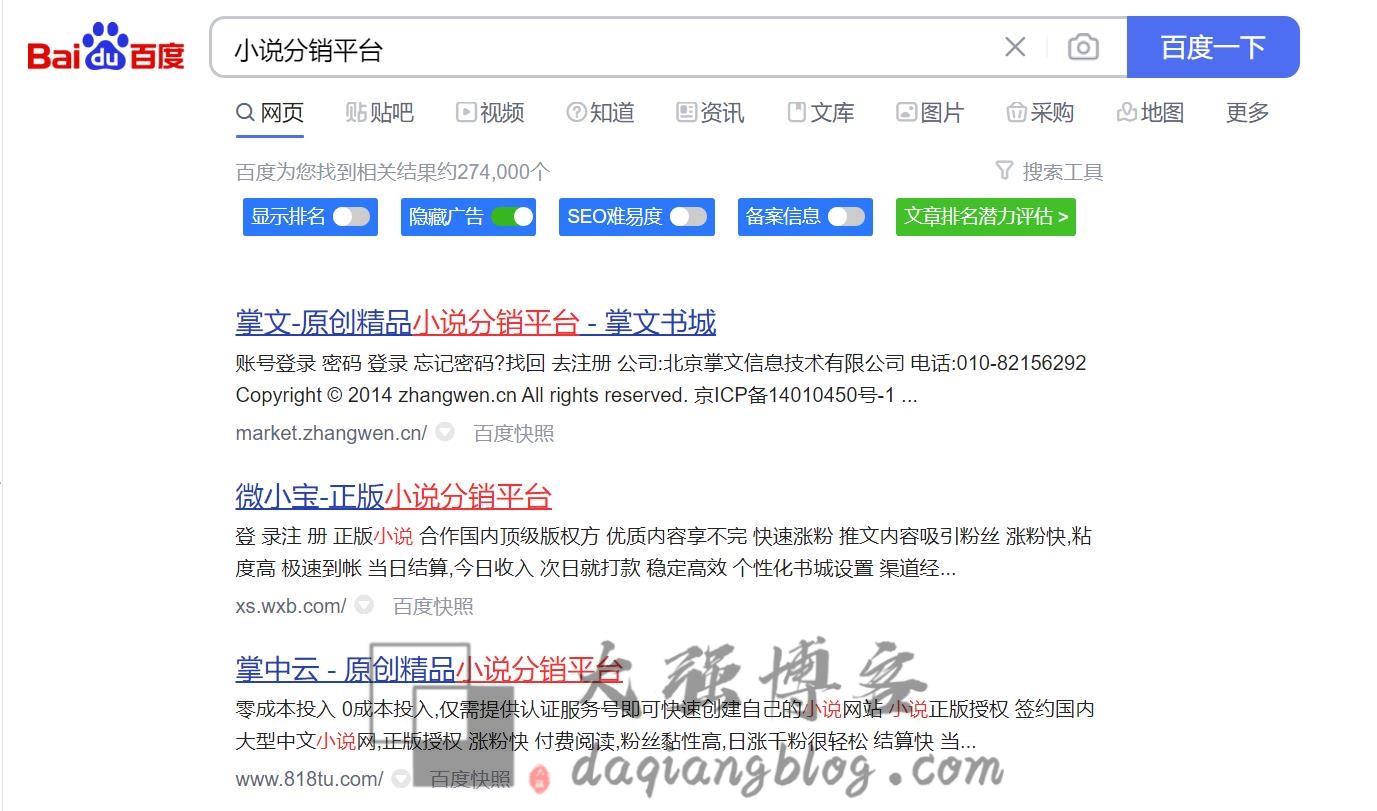Image resolution: width=1377 pixels, height=811 pixels.
Task: Open the 采购 tab
Action: pos(1040,113)
